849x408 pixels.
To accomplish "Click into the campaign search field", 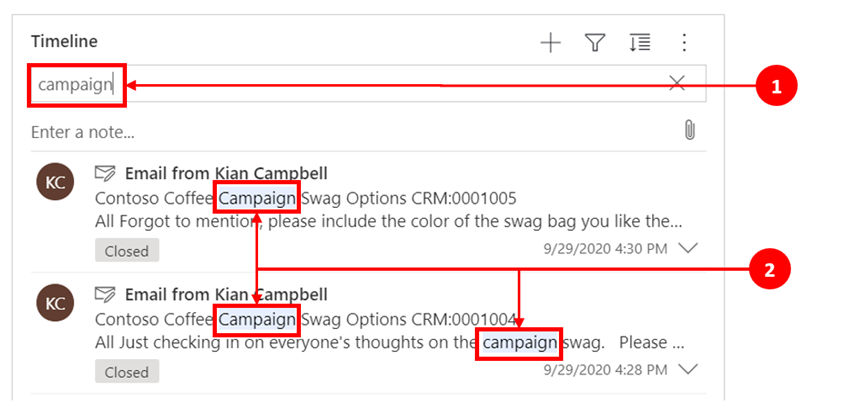I will pos(350,85).
